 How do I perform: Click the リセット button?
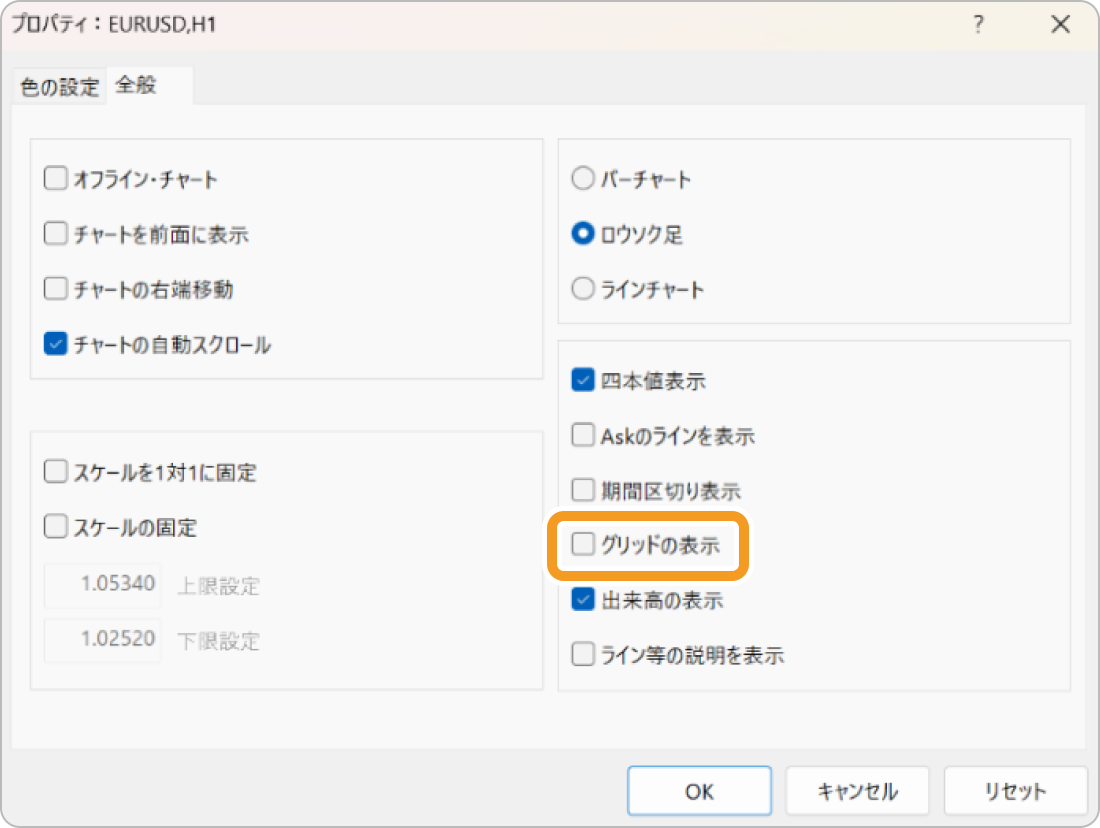pos(1015,791)
